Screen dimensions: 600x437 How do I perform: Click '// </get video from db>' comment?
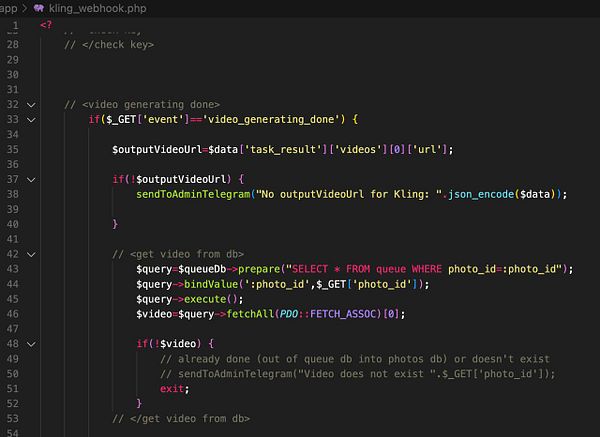(181, 419)
